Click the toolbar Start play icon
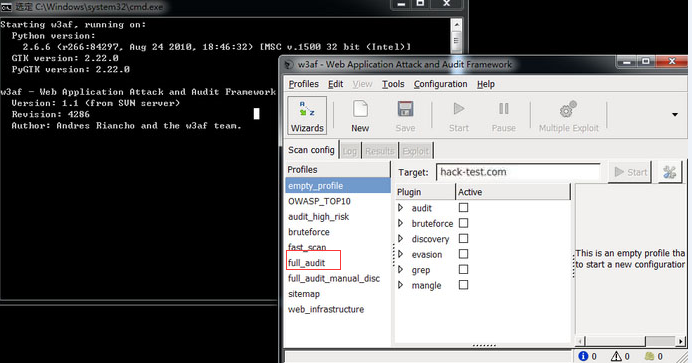The height and width of the screenshot is (363, 692). [x=459, y=109]
